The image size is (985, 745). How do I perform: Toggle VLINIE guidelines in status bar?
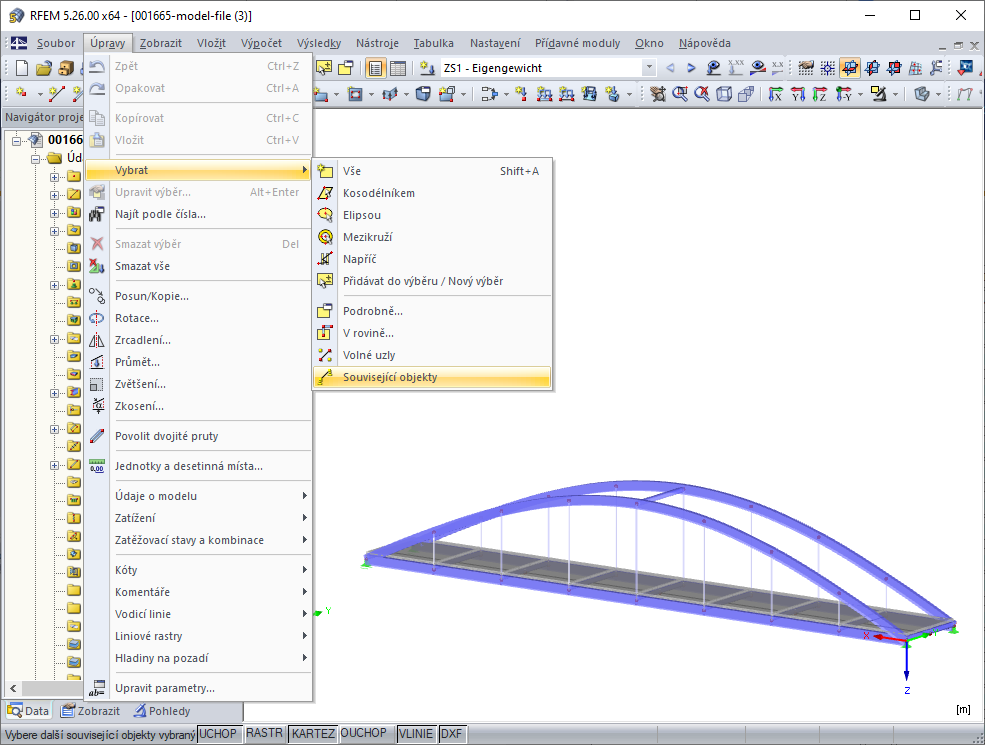tap(415, 733)
